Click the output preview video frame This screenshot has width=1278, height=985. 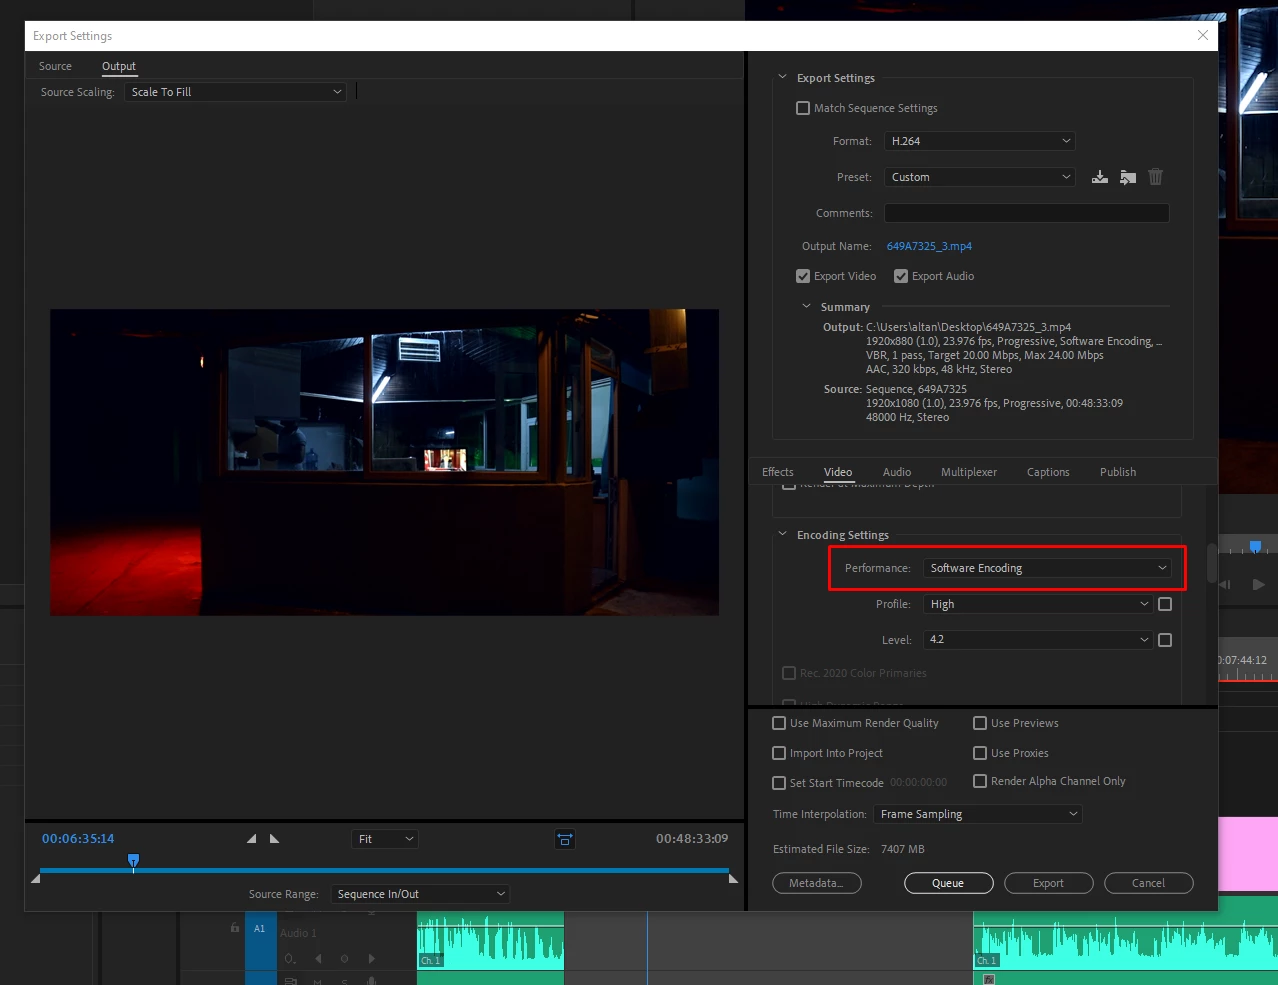click(384, 462)
